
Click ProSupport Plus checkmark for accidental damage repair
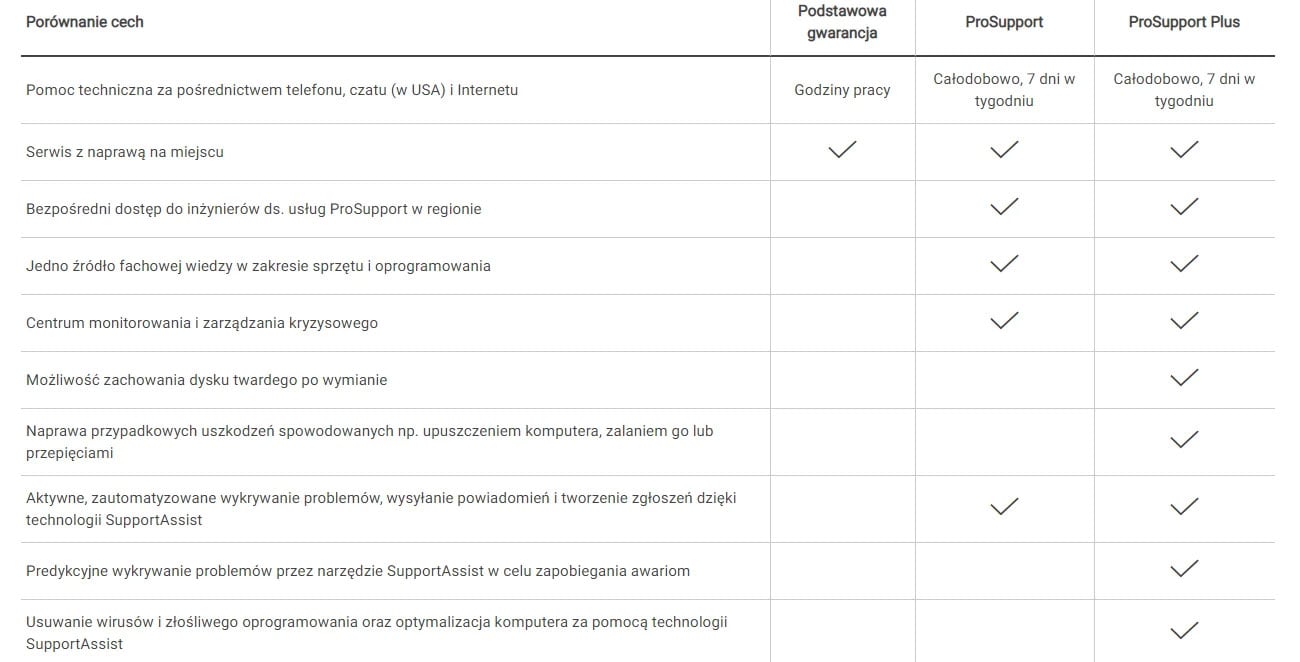pyautogui.click(x=1184, y=440)
